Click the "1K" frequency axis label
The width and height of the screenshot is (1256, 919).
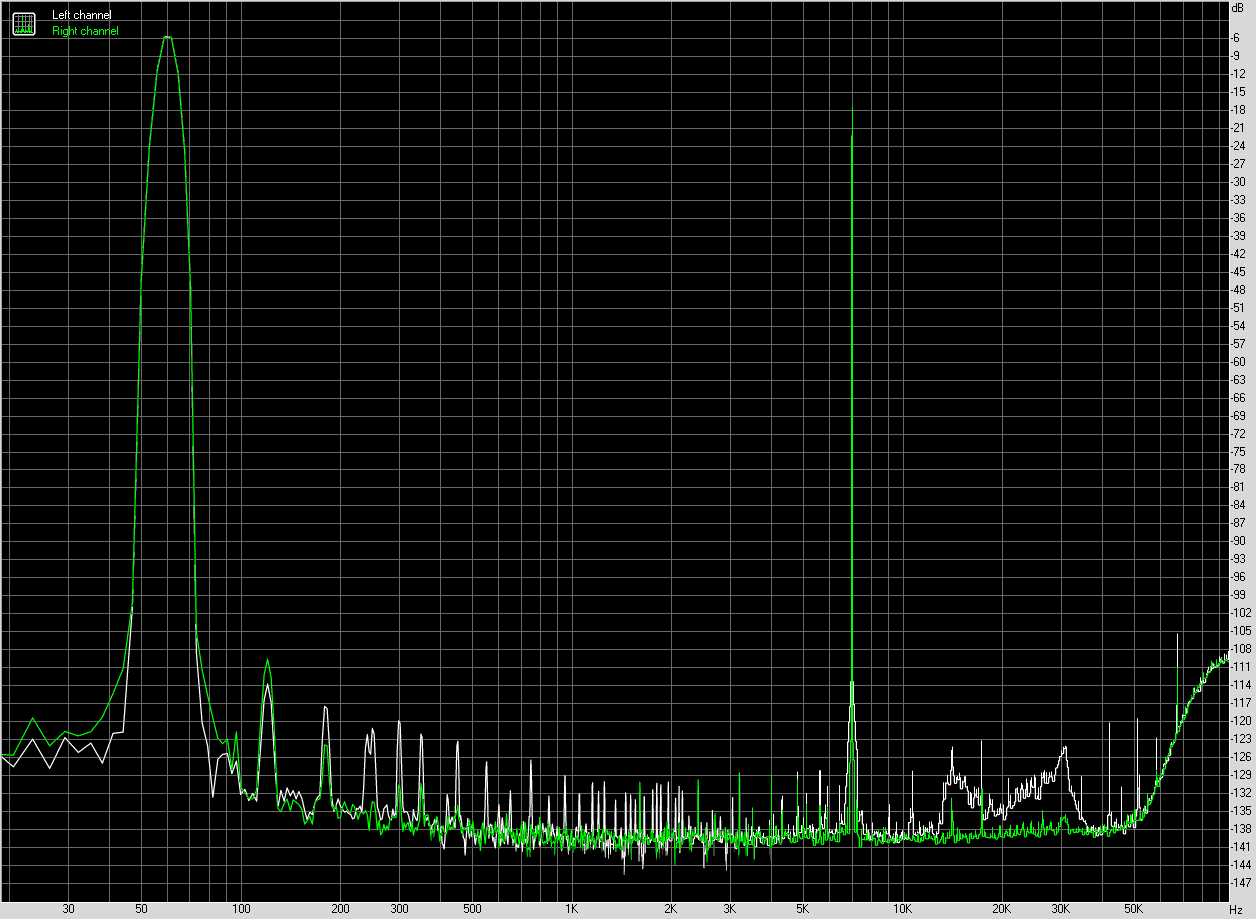[571, 909]
